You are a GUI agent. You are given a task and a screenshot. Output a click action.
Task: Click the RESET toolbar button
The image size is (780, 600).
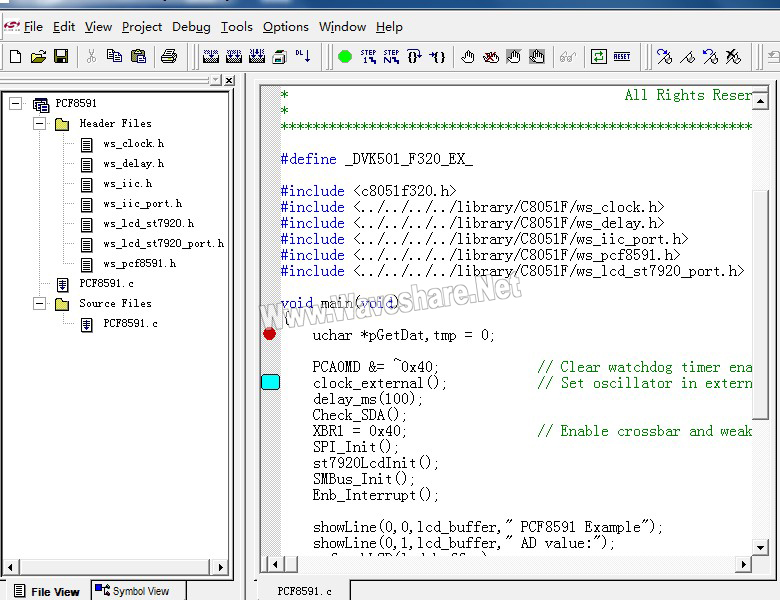622,57
